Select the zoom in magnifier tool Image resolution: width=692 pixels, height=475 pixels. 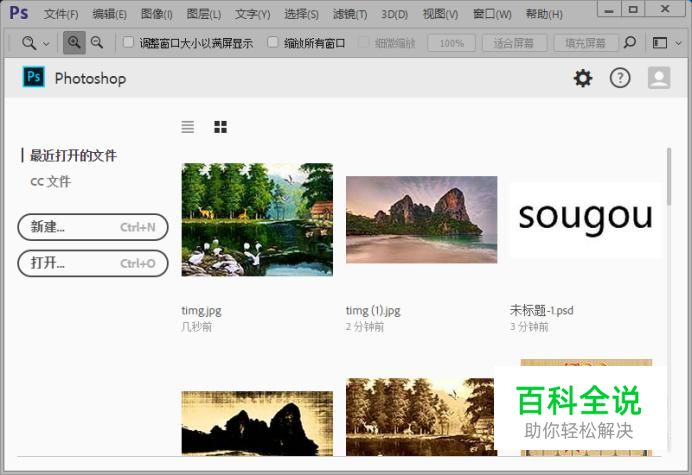(x=74, y=43)
